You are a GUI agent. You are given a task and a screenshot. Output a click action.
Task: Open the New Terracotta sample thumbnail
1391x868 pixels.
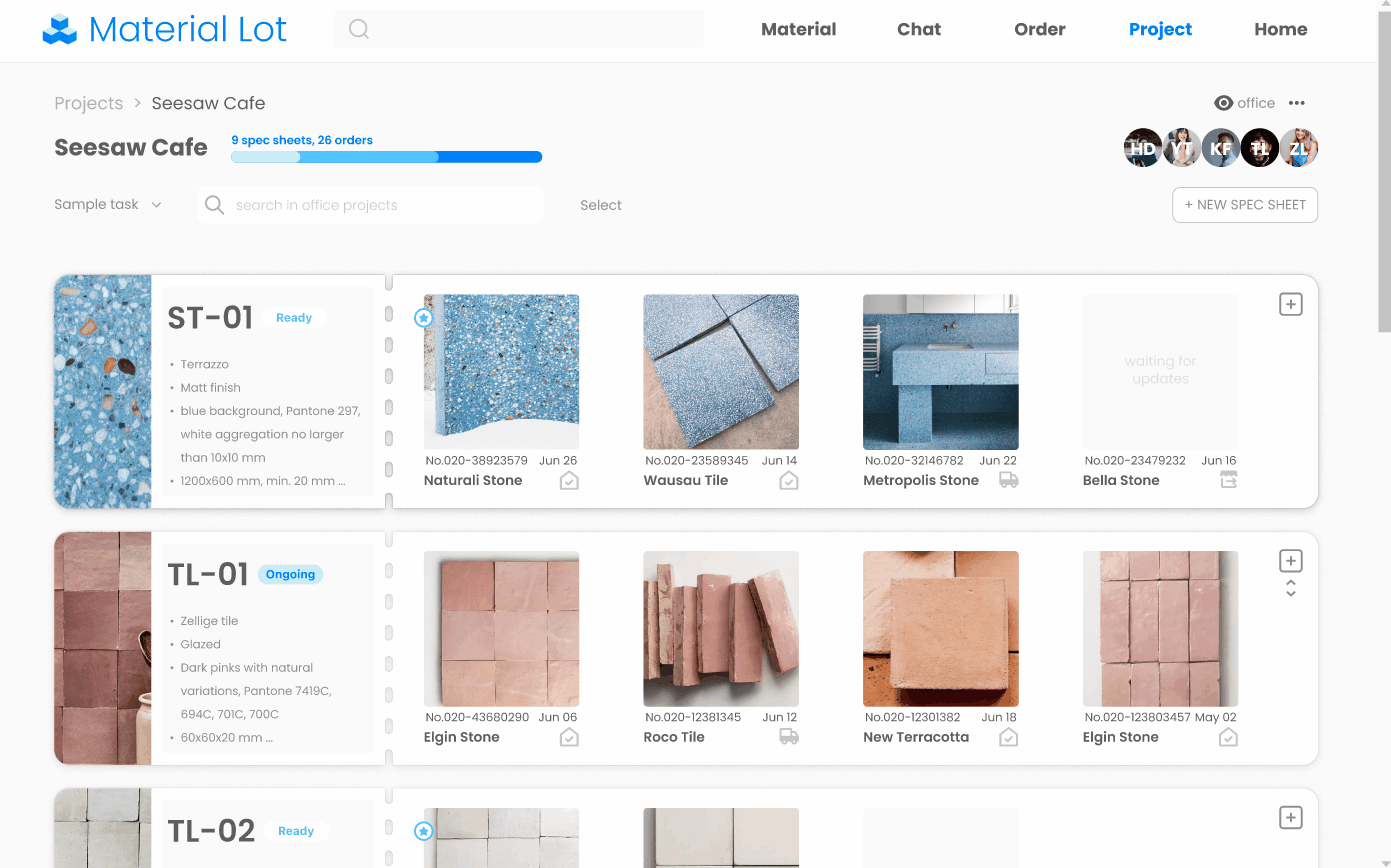coord(941,628)
